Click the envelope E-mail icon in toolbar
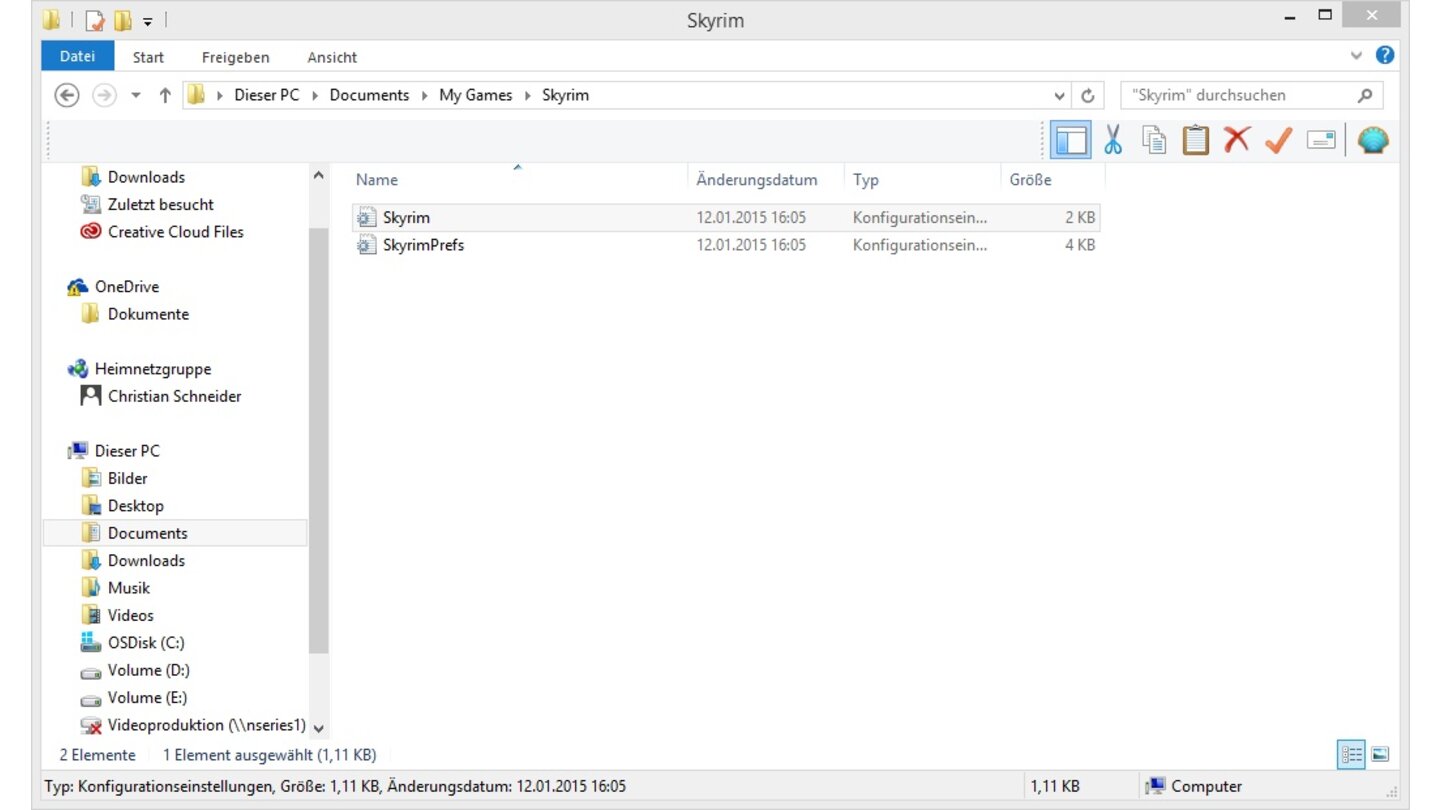Screen dimensions: 1440x810 [x=1321, y=141]
